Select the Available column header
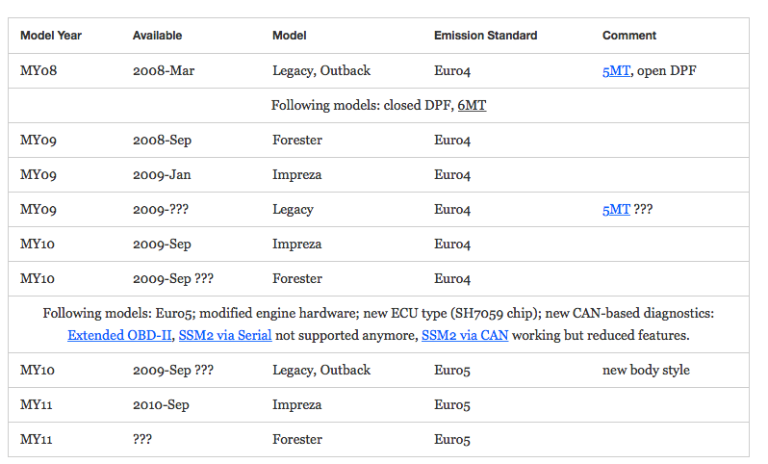 point(157,36)
